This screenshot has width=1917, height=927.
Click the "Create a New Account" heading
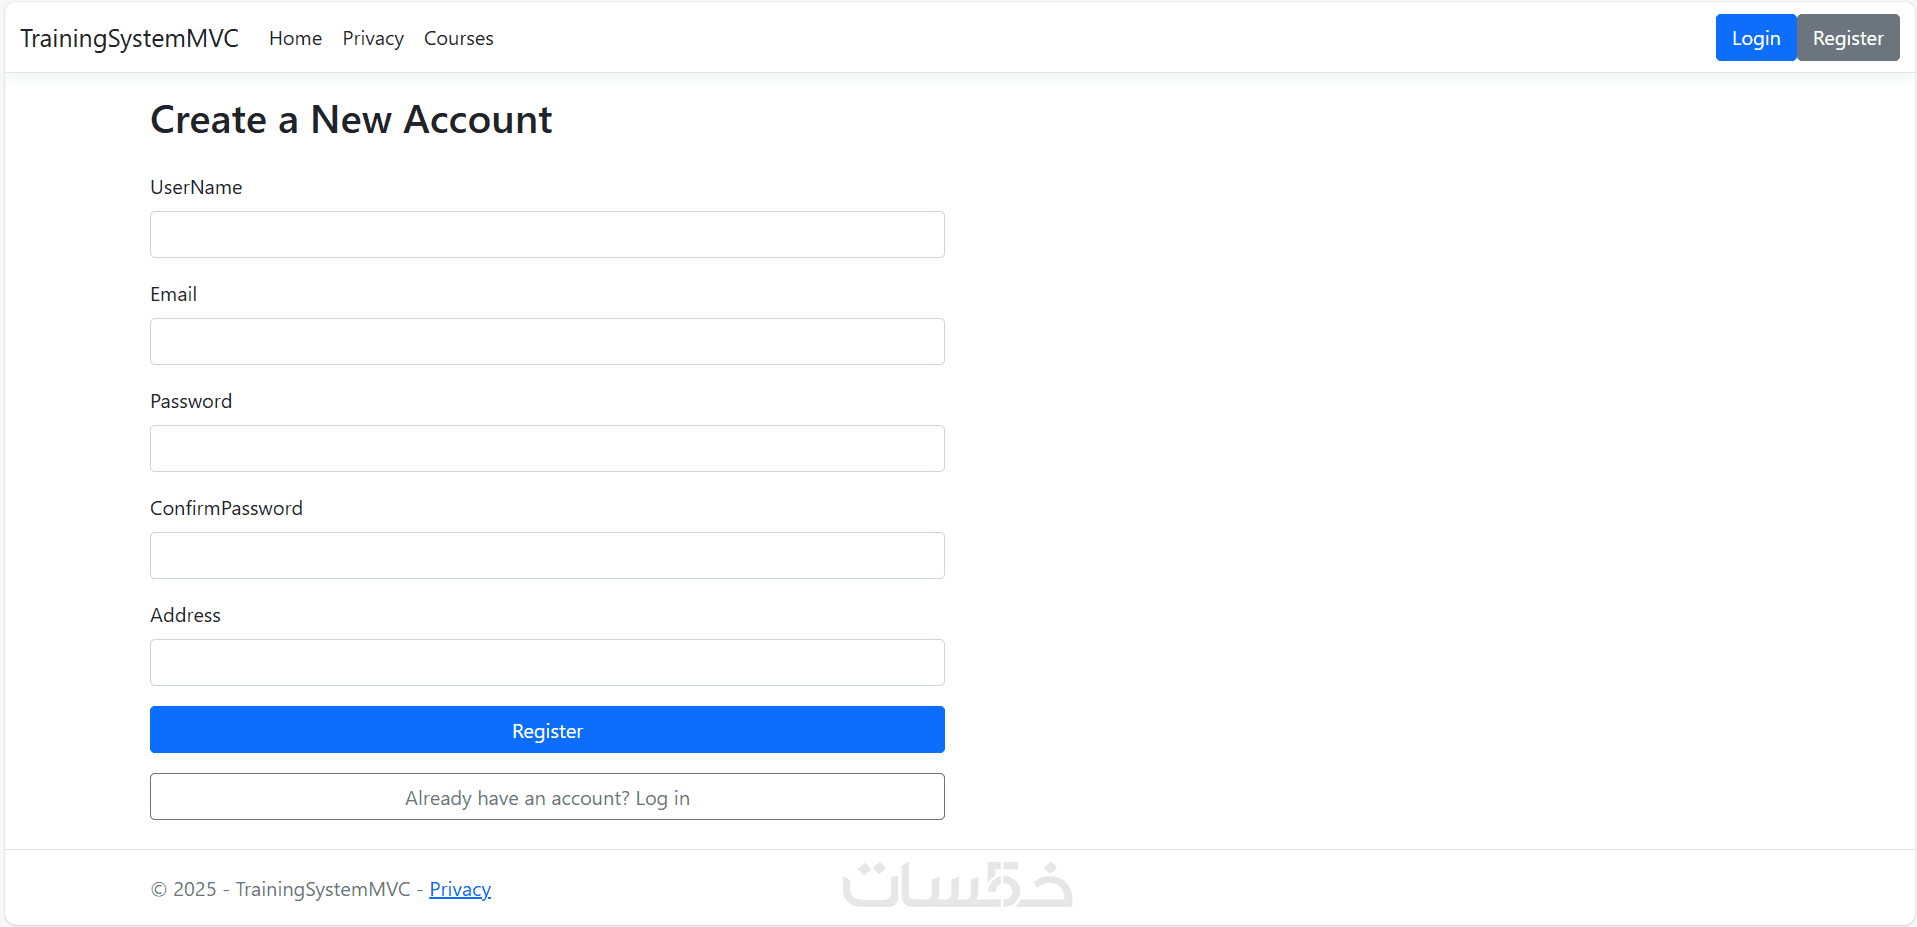click(351, 120)
